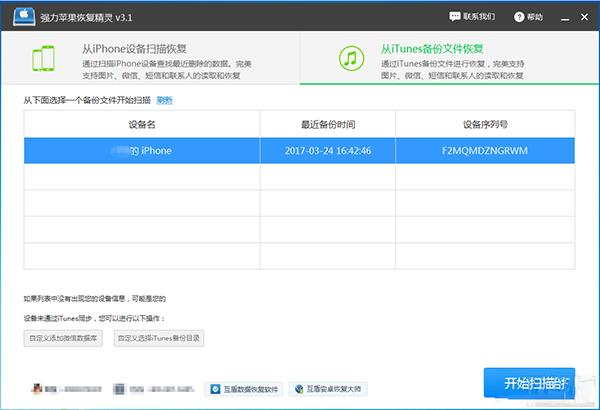Click the 互盾数据恢复软件 link
600x410 pixels.
[x=244, y=389]
